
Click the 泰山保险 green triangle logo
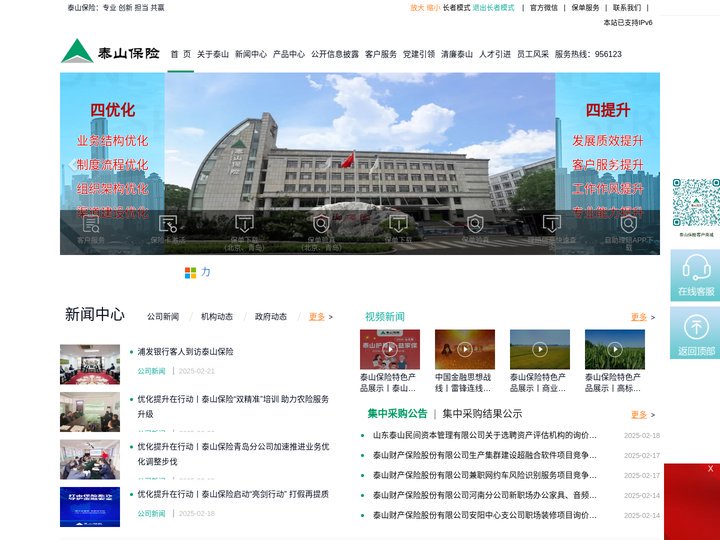(110, 51)
